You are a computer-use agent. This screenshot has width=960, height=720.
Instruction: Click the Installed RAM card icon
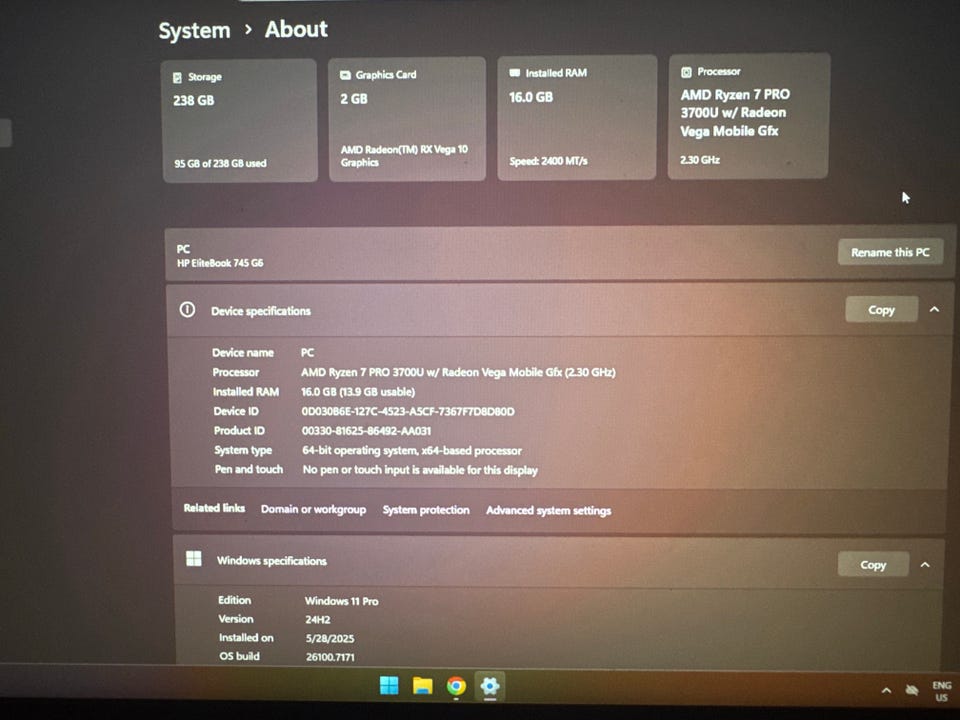click(514, 73)
